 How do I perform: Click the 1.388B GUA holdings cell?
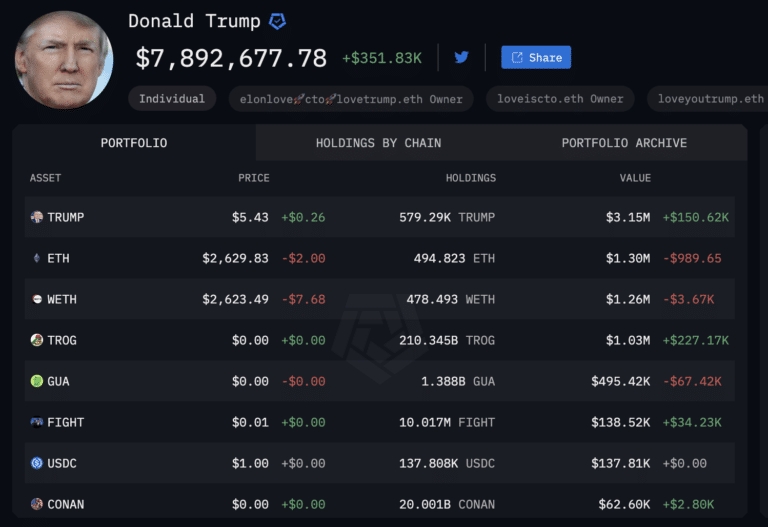tap(458, 381)
